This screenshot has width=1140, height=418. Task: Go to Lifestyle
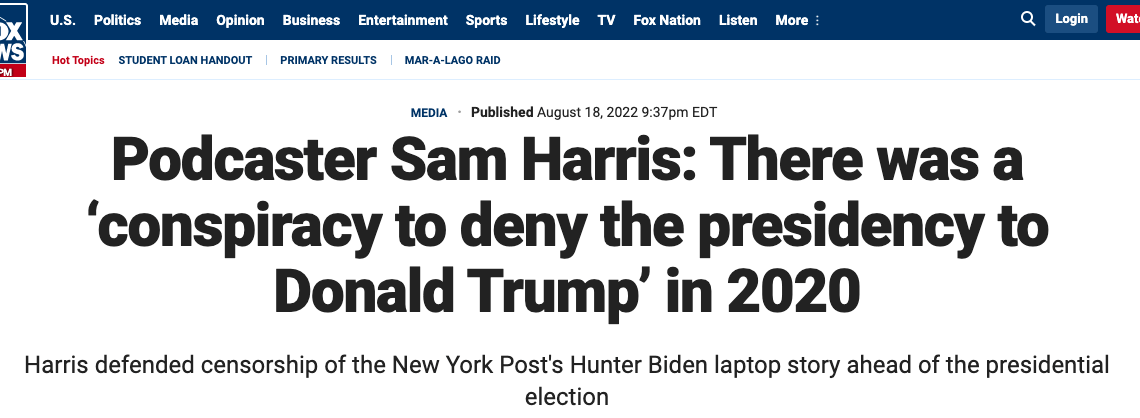[x=553, y=20]
